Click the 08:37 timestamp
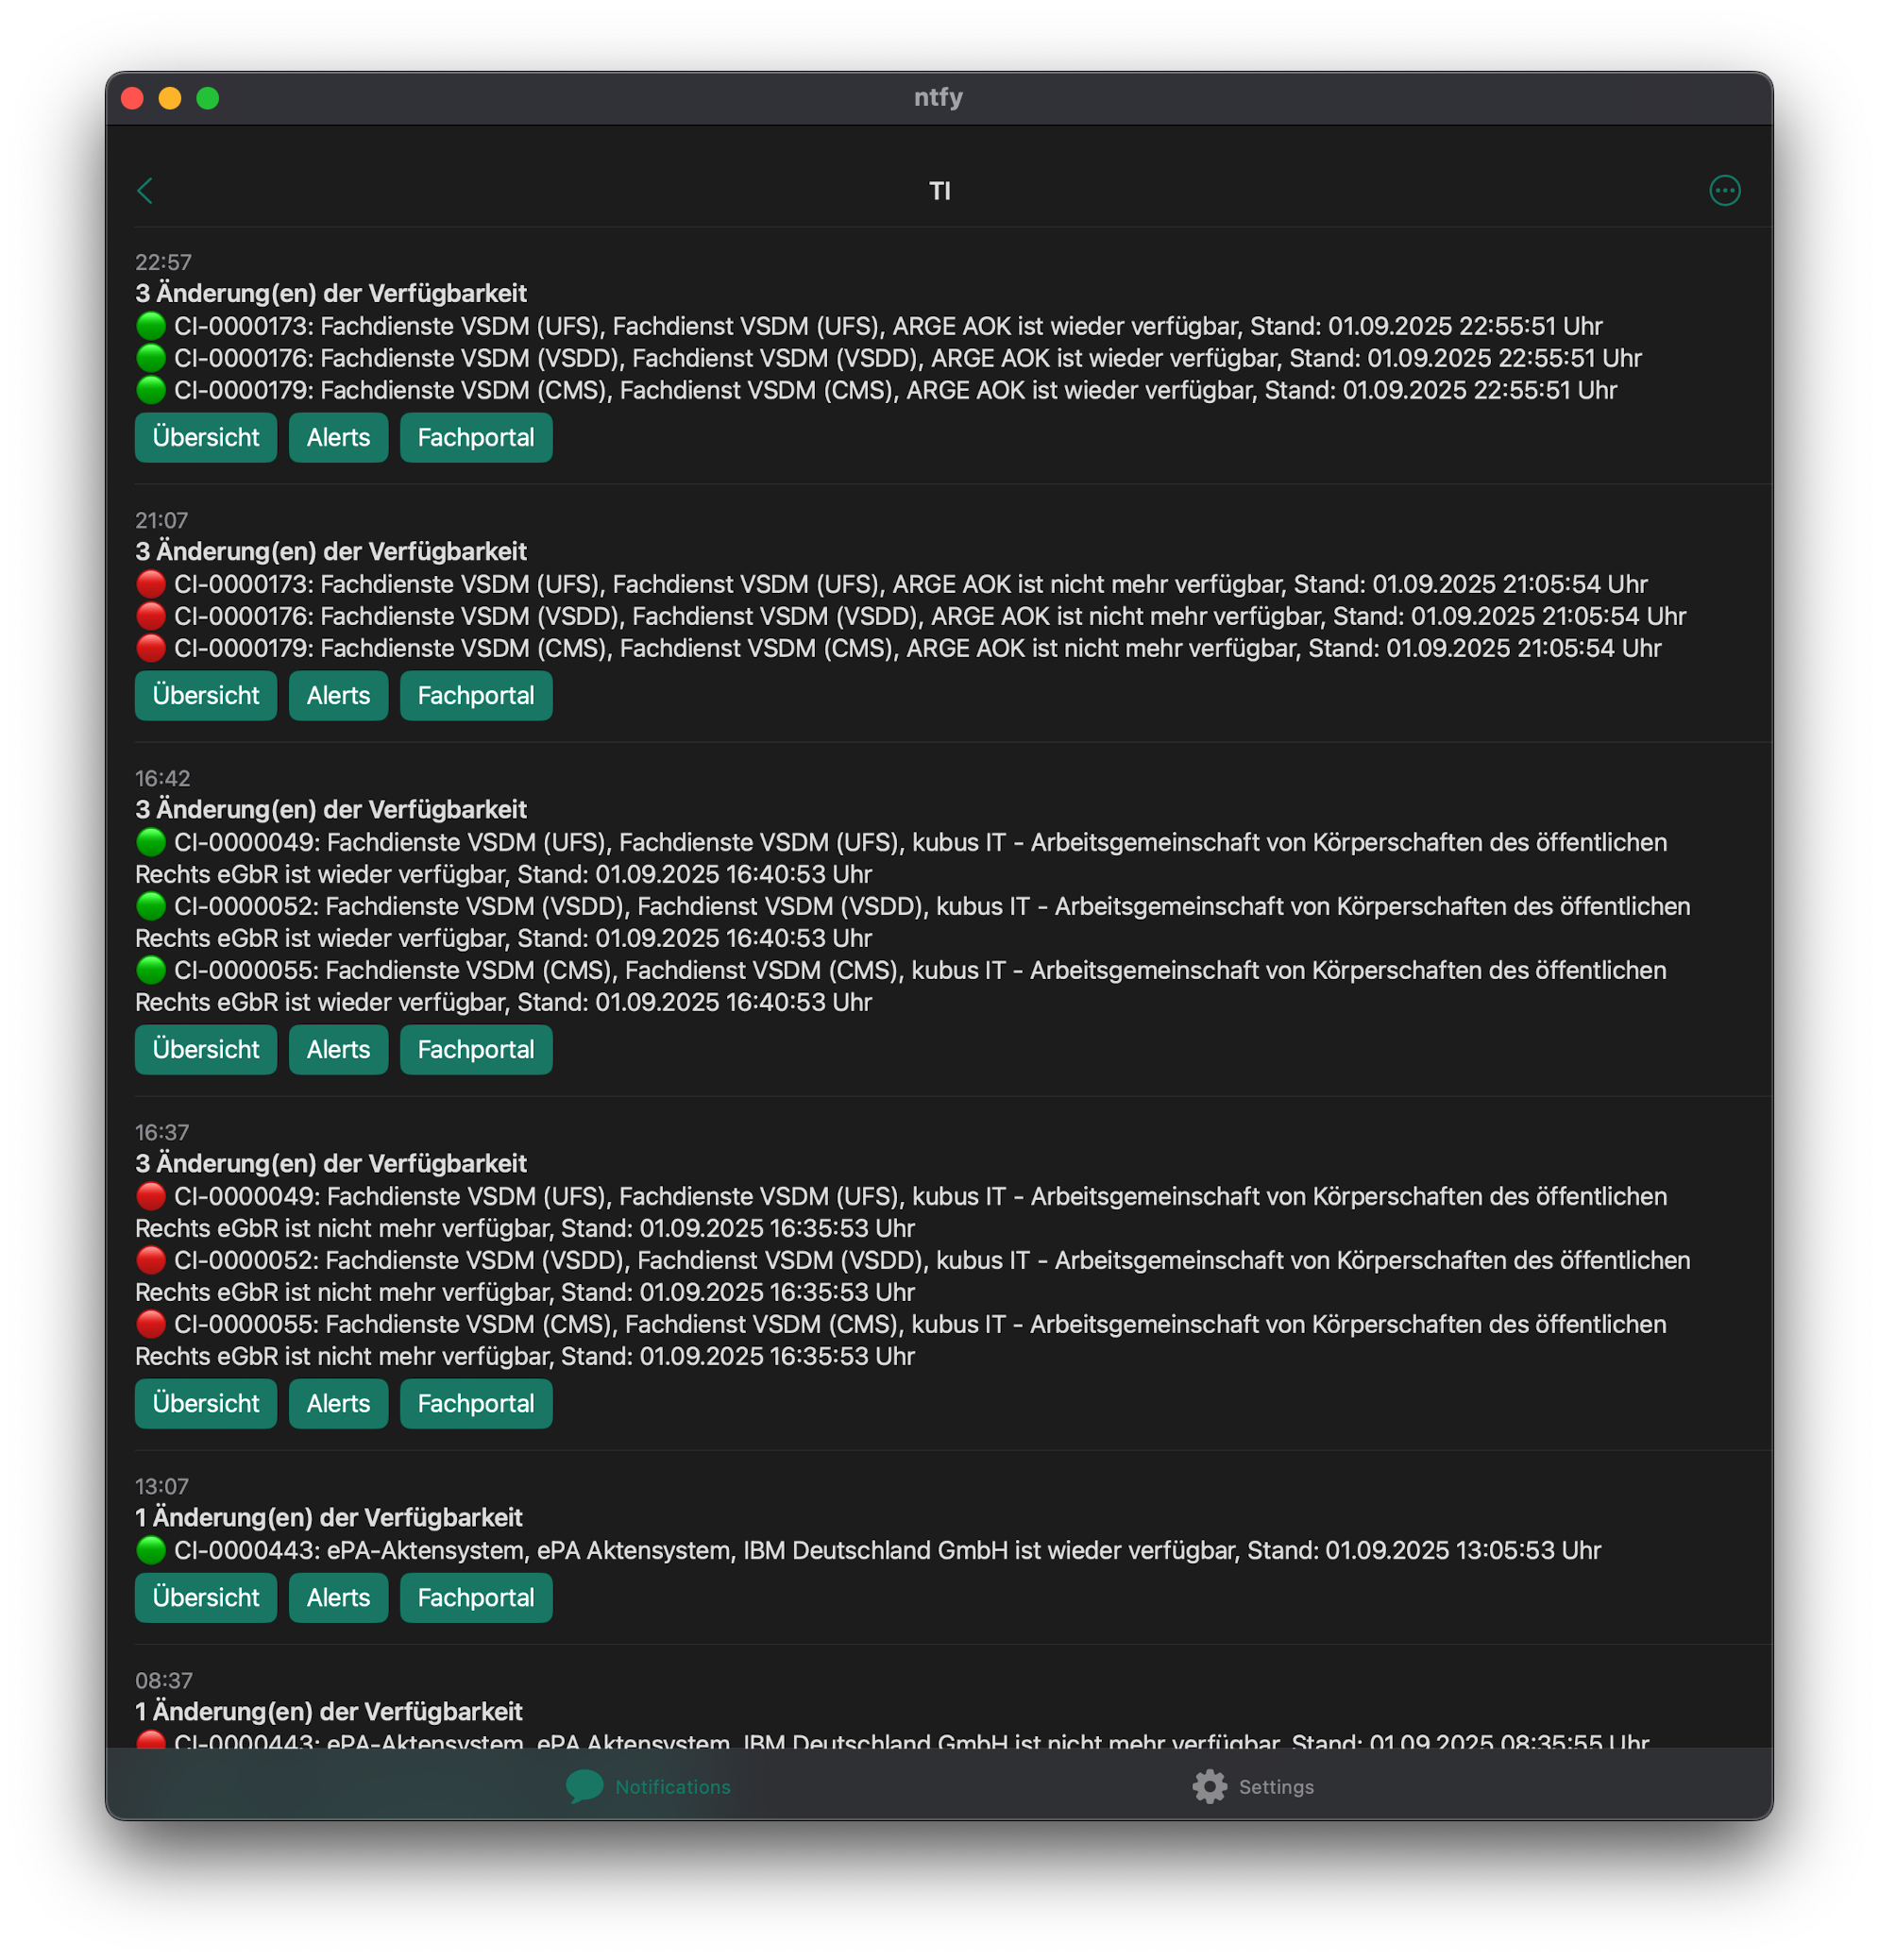 (x=163, y=1680)
